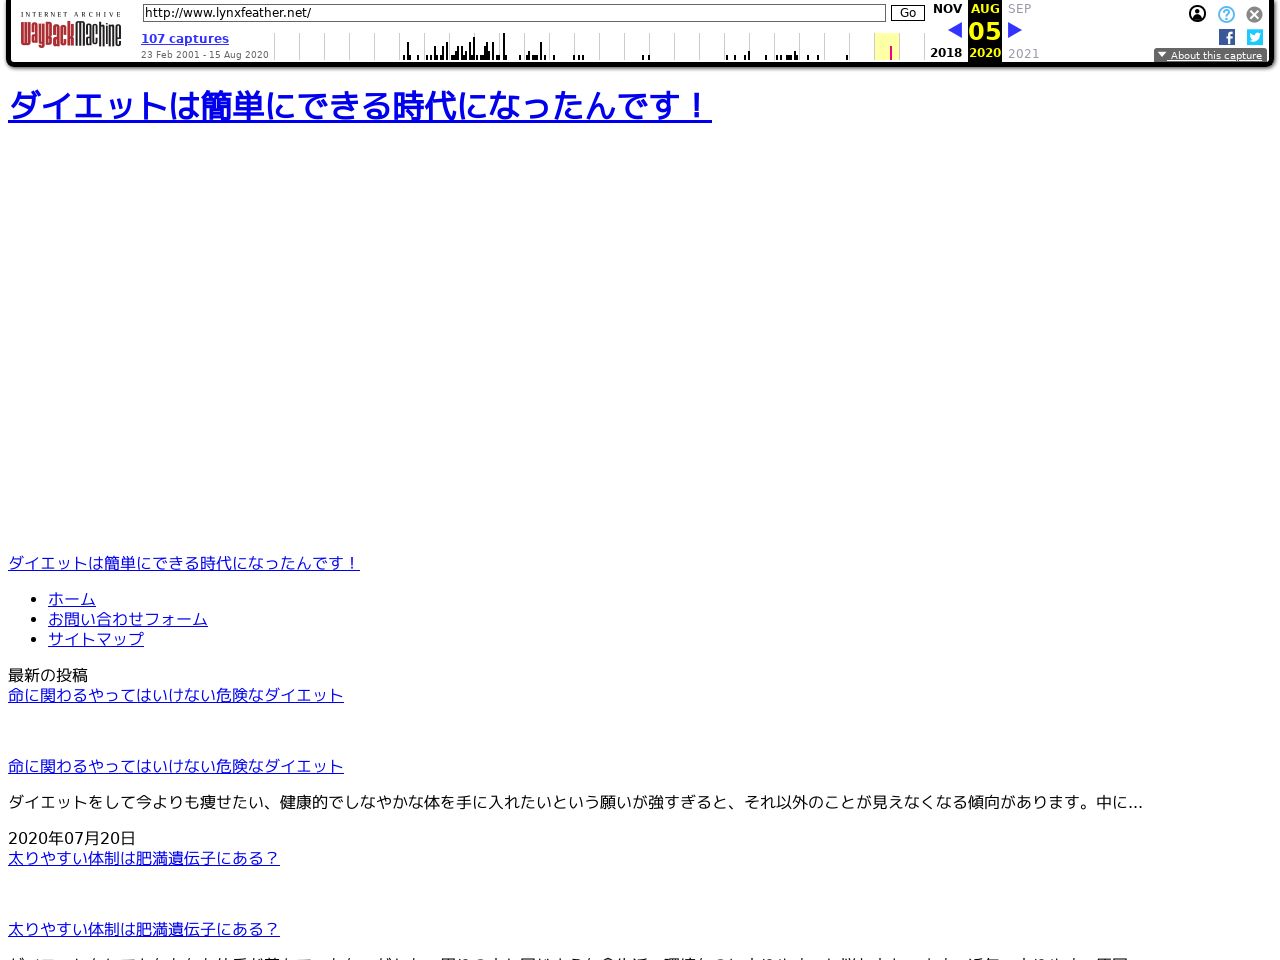Expand About this capture
The width and height of the screenshot is (1280, 960).
point(1210,56)
